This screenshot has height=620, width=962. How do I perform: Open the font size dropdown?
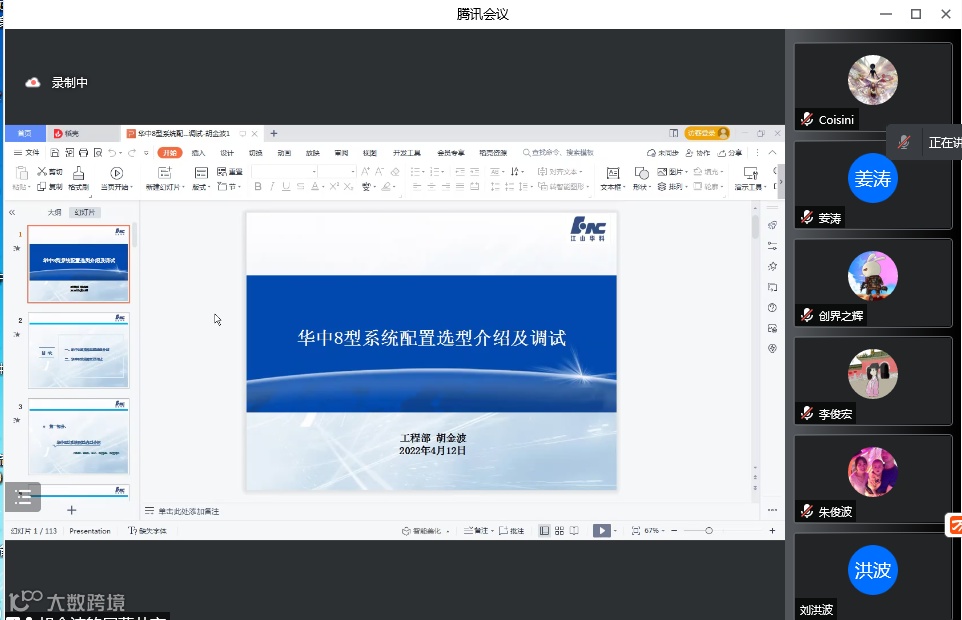coord(353,171)
